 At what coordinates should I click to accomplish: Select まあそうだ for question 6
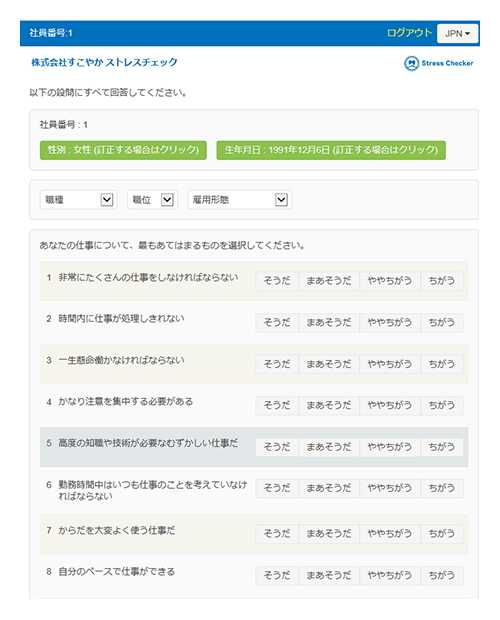click(x=329, y=488)
